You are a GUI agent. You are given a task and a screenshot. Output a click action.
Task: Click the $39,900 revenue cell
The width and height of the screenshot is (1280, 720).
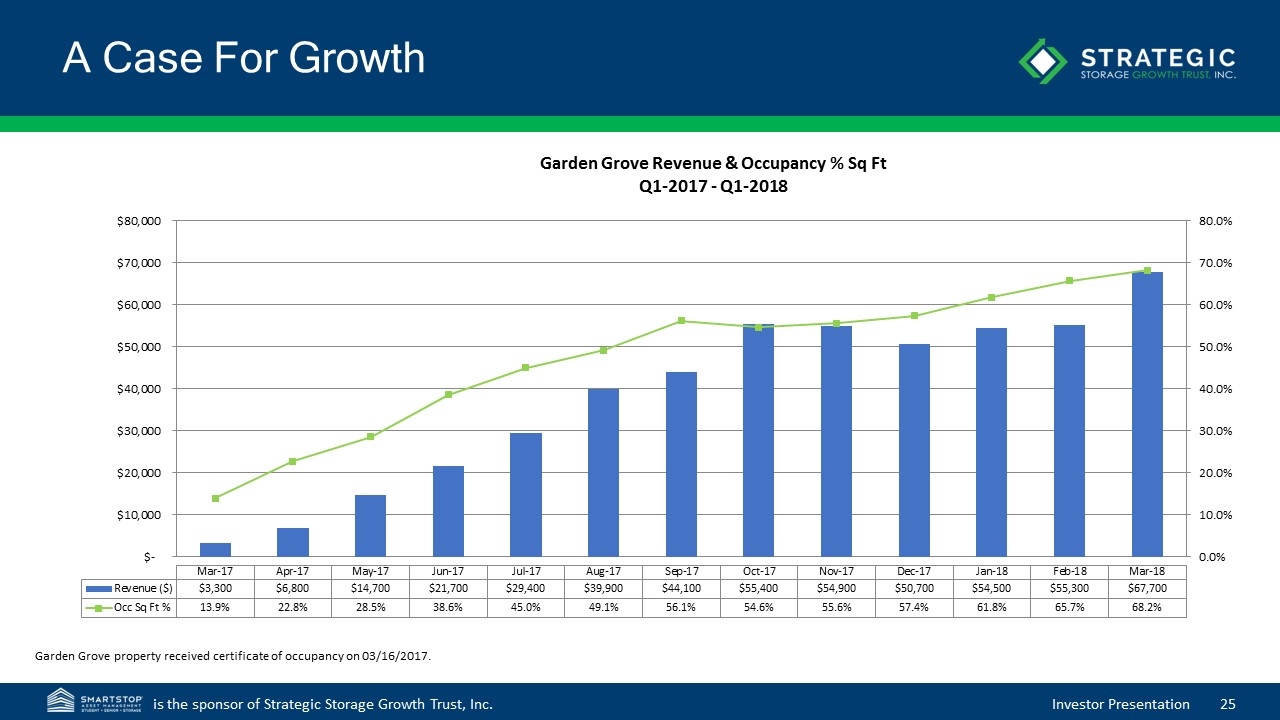tap(603, 590)
